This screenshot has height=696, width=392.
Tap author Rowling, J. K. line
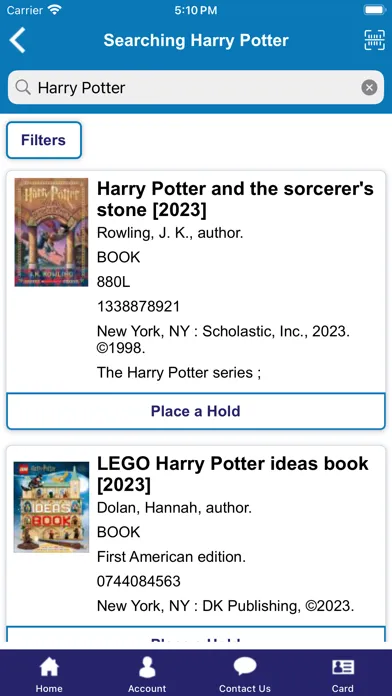pos(170,233)
